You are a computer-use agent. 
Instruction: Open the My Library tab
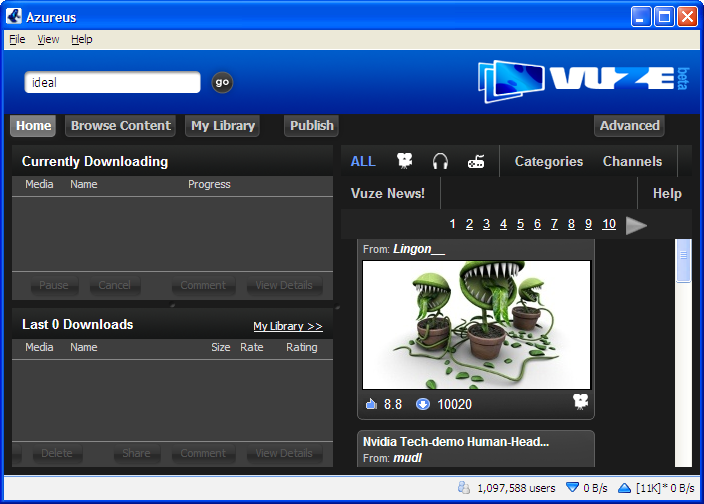click(x=223, y=126)
